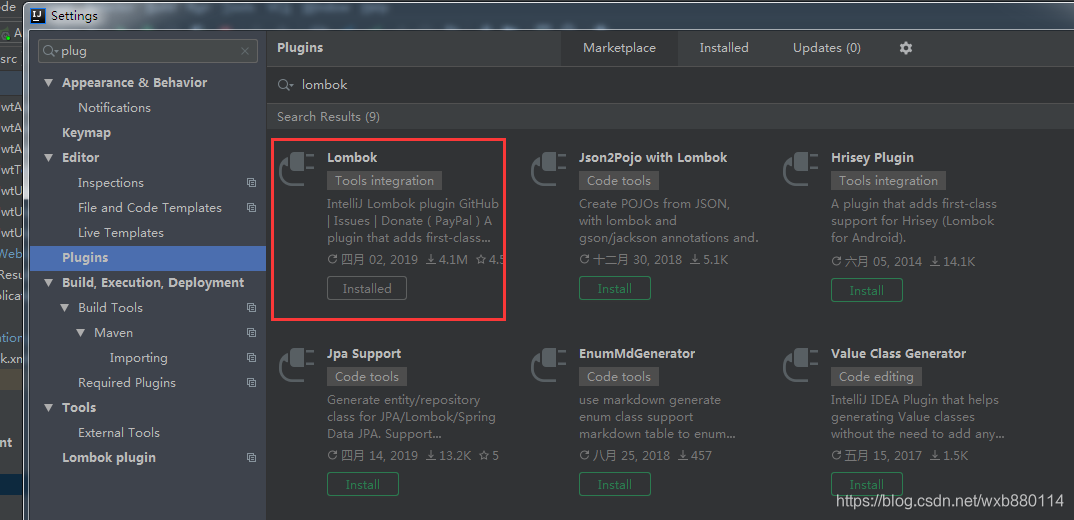Click the magnifier icon in settings search

[51, 51]
